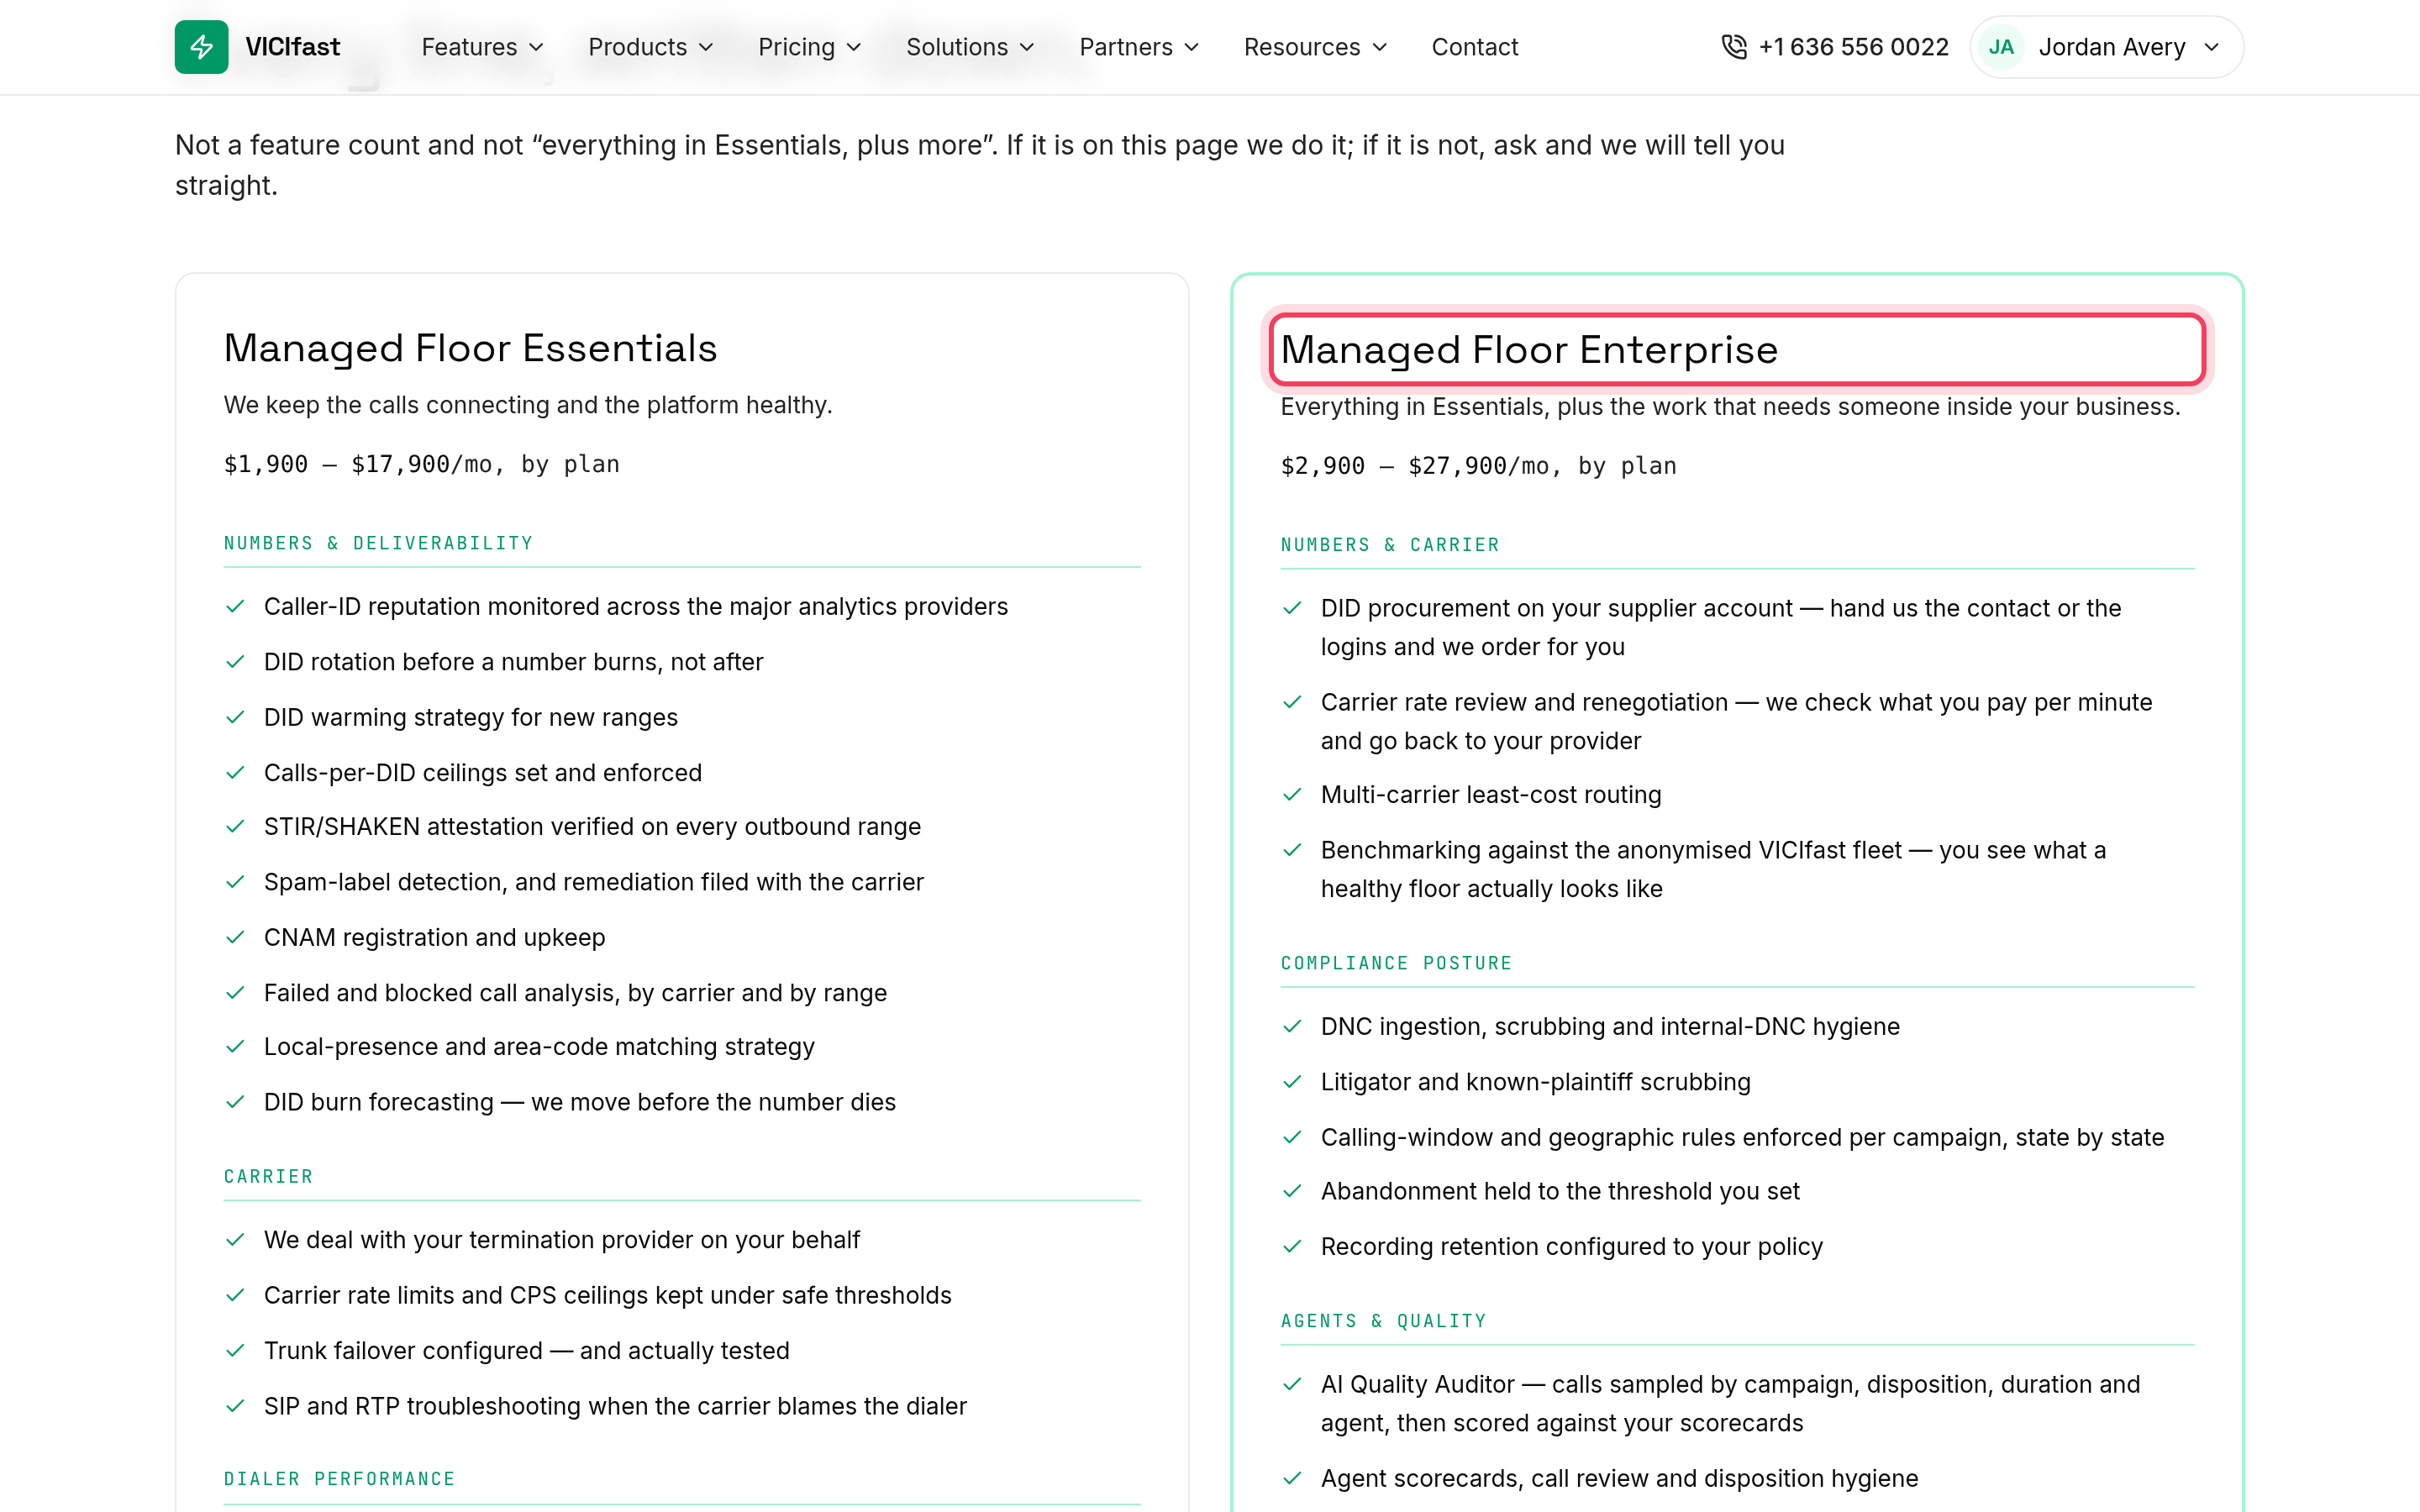Click the checkmark beside 'Benchmarking against the anonymised VICIfast fleet'
2420x1512 pixels.
pos(1292,850)
